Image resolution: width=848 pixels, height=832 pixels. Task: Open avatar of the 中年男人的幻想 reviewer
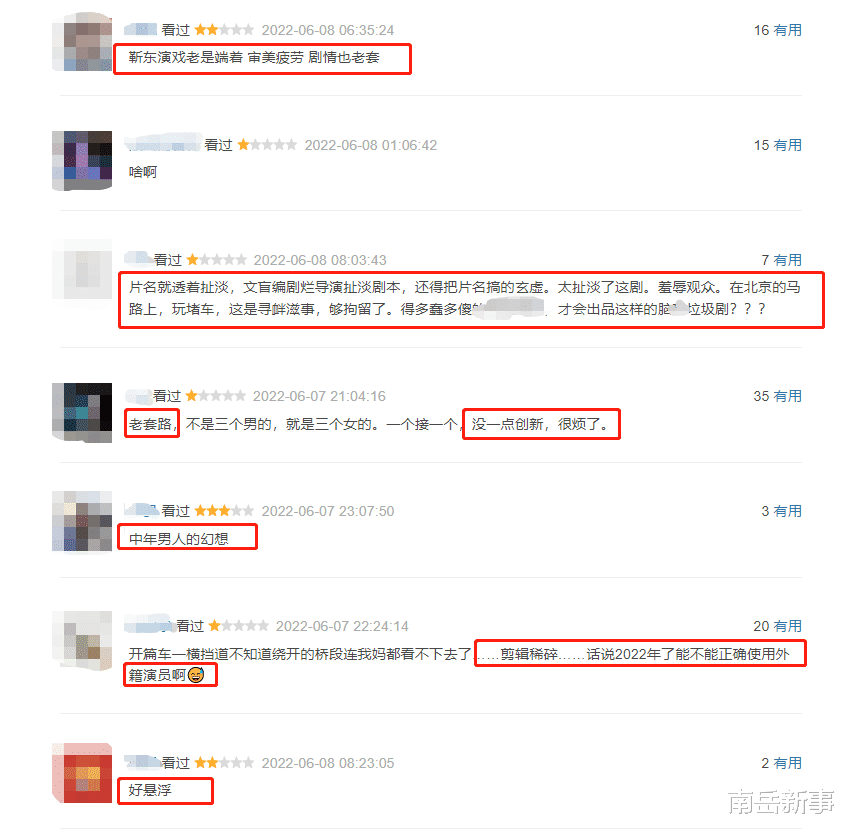[82, 521]
